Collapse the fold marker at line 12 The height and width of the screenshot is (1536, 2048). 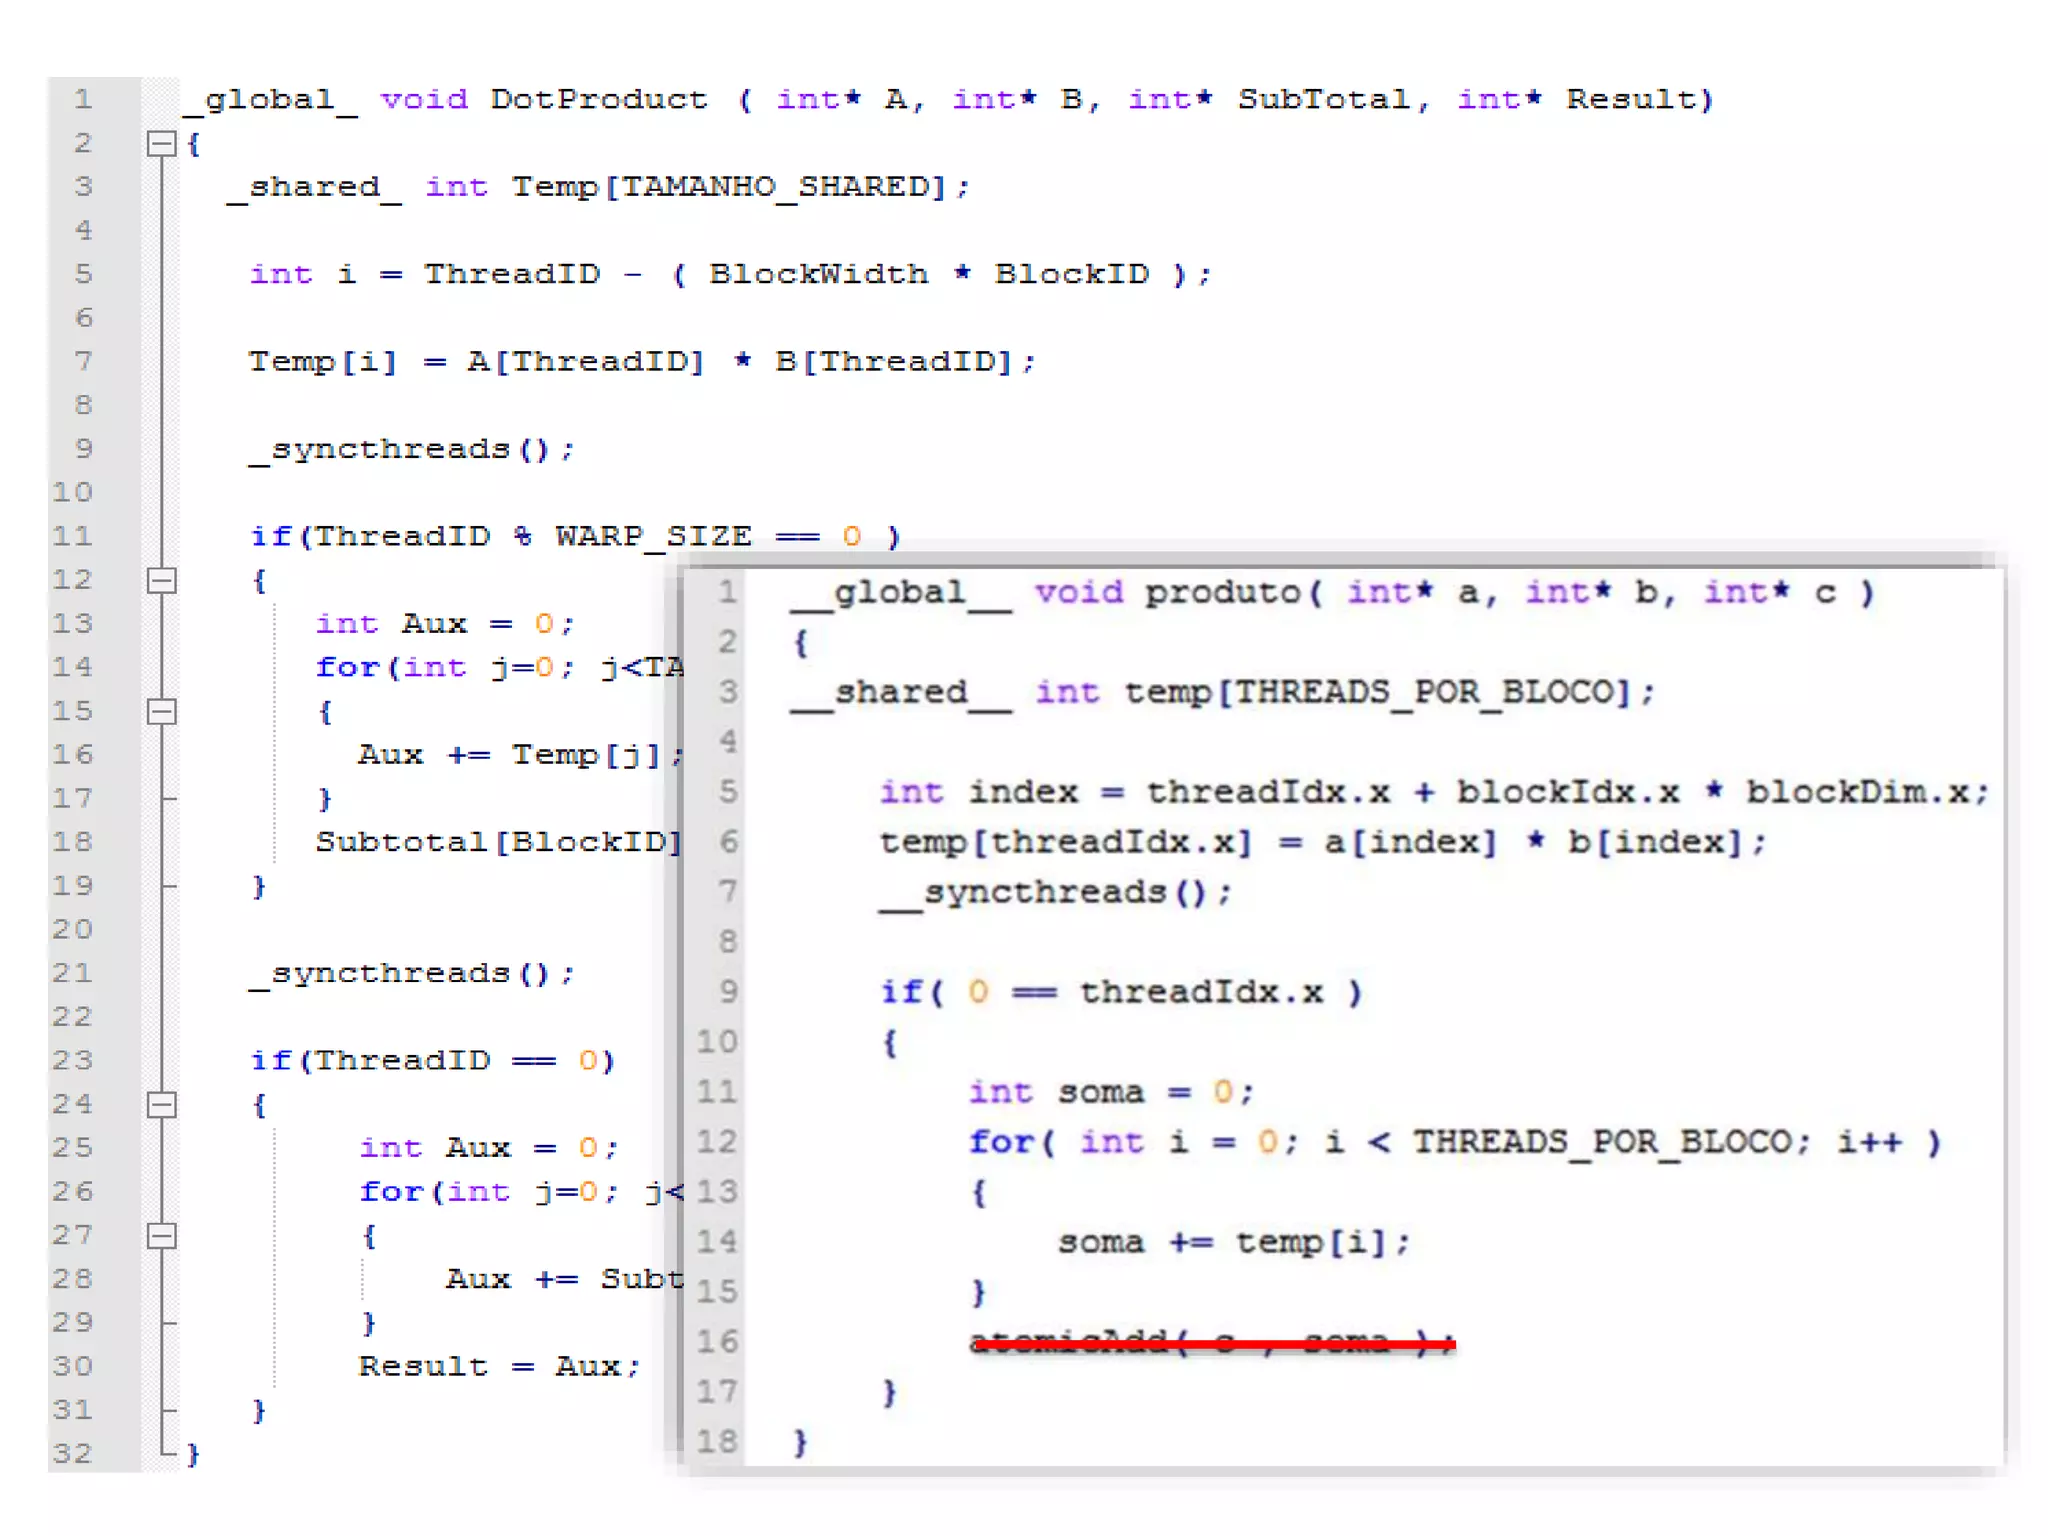[x=161, y=581]
